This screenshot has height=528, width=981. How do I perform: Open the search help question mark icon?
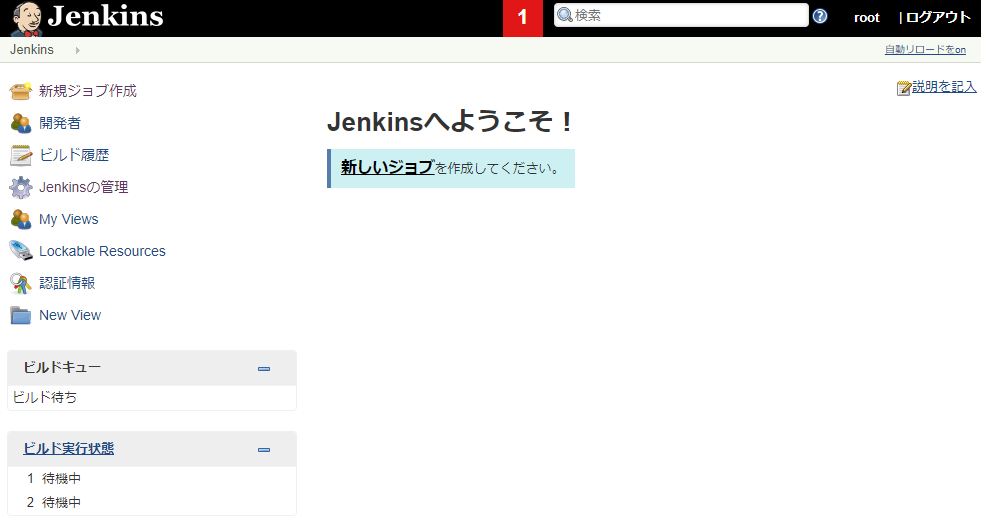(820, 16)
